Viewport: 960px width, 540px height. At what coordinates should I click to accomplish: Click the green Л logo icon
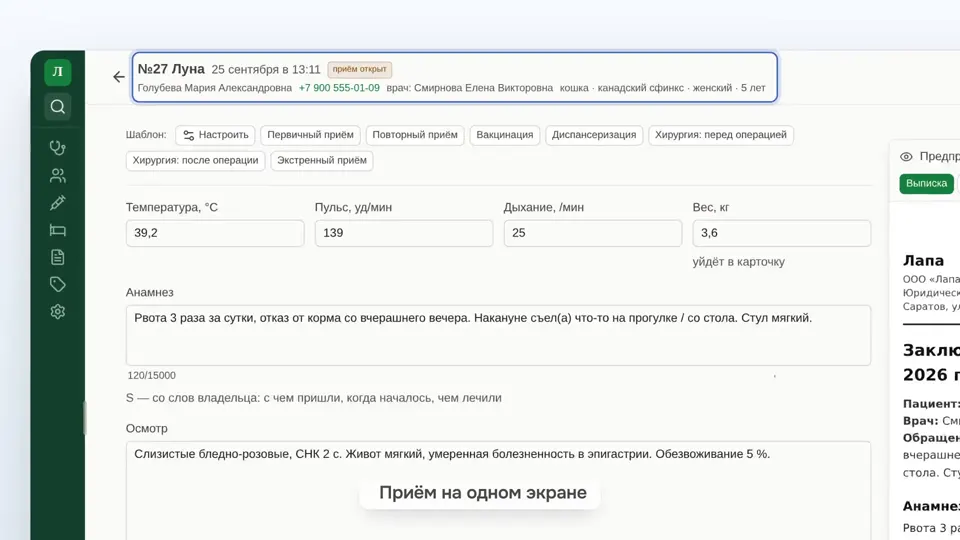coord(58,72)
